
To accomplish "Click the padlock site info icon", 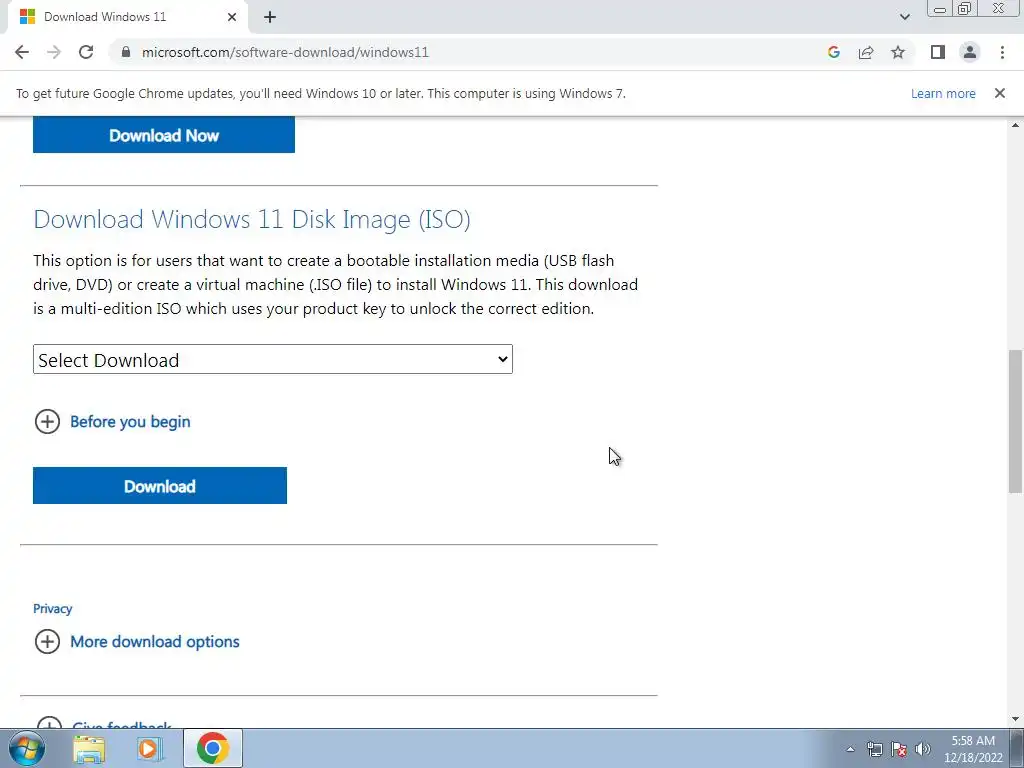I will coord(126,52).
